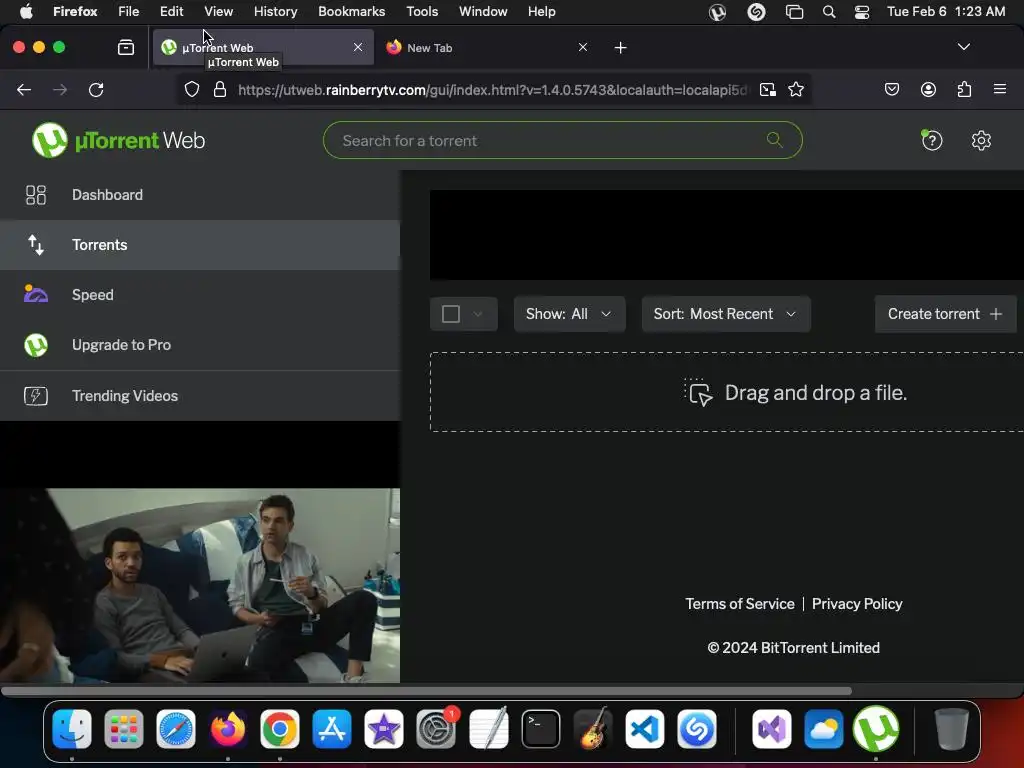
Task: Open a new browser tab with plus
Action: (620, 48)
